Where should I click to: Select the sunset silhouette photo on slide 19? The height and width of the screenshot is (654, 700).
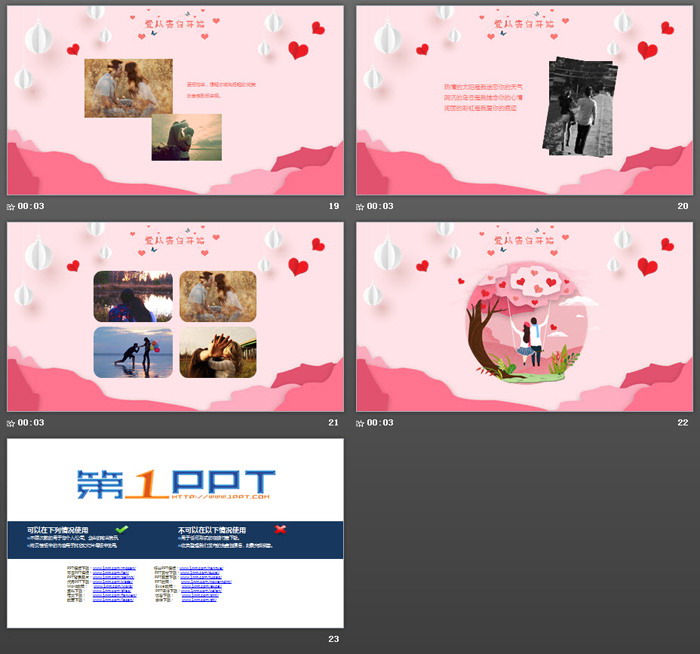pos(186,137)
